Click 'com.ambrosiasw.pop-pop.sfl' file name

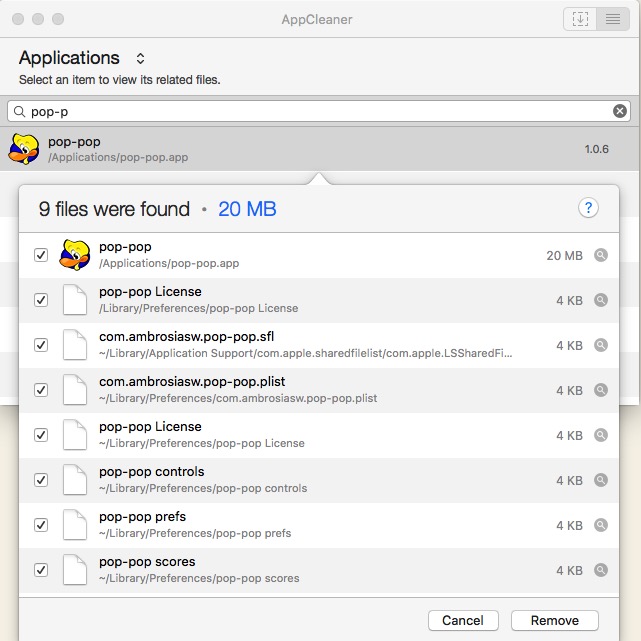(186, 337)
